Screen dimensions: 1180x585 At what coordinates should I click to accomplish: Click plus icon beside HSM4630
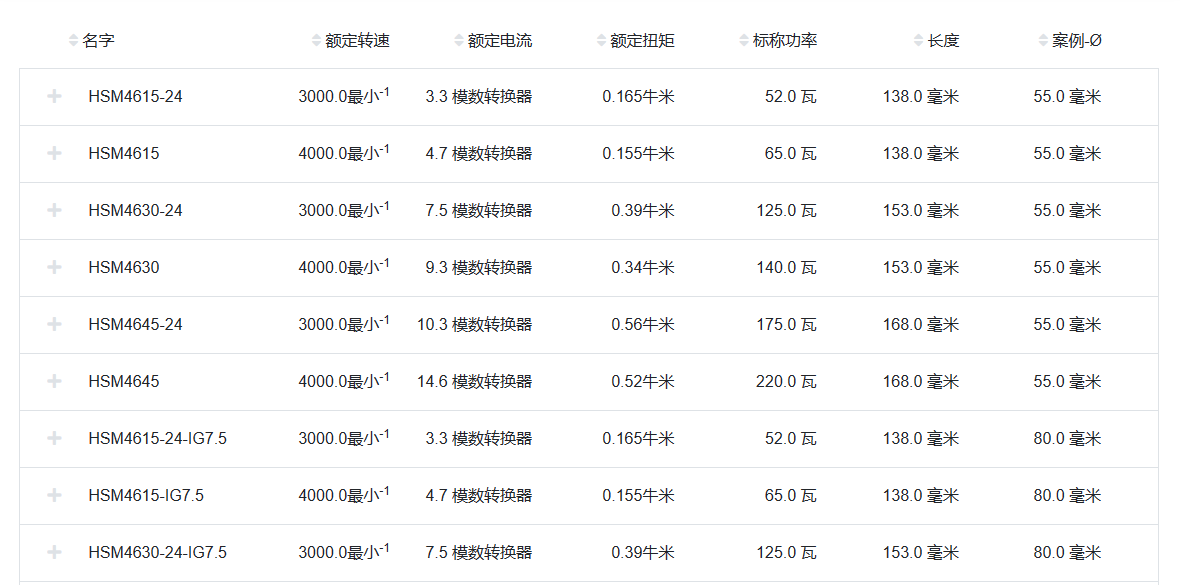(x=54, y=268)
